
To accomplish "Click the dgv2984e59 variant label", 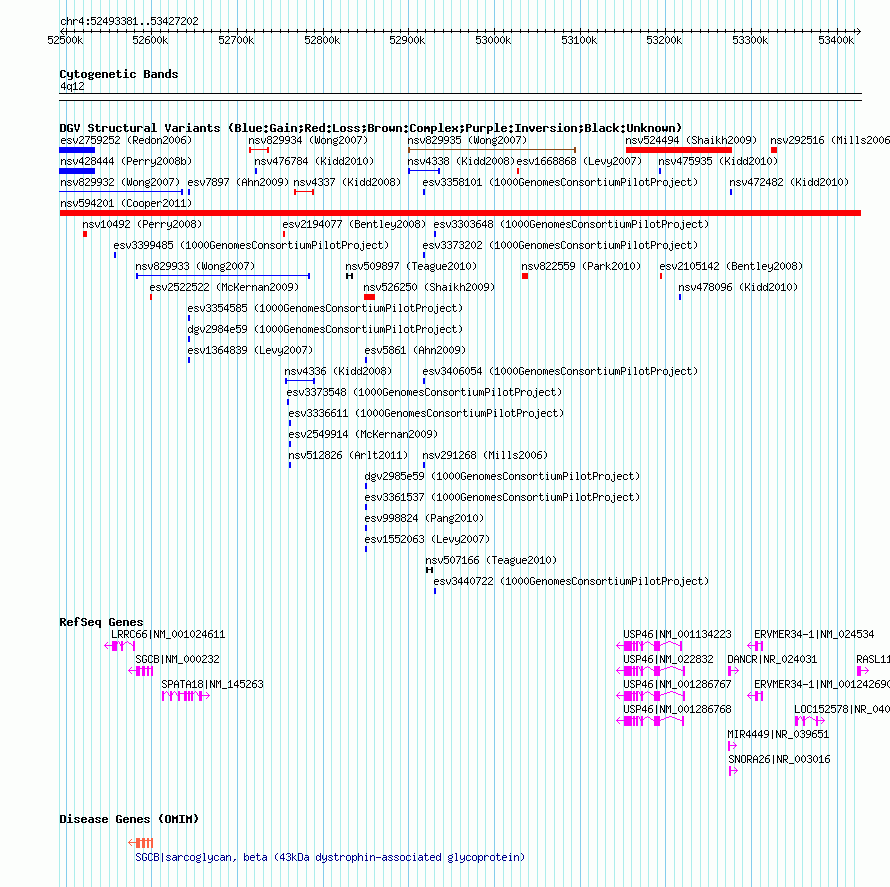I will [x=325, y=329].
